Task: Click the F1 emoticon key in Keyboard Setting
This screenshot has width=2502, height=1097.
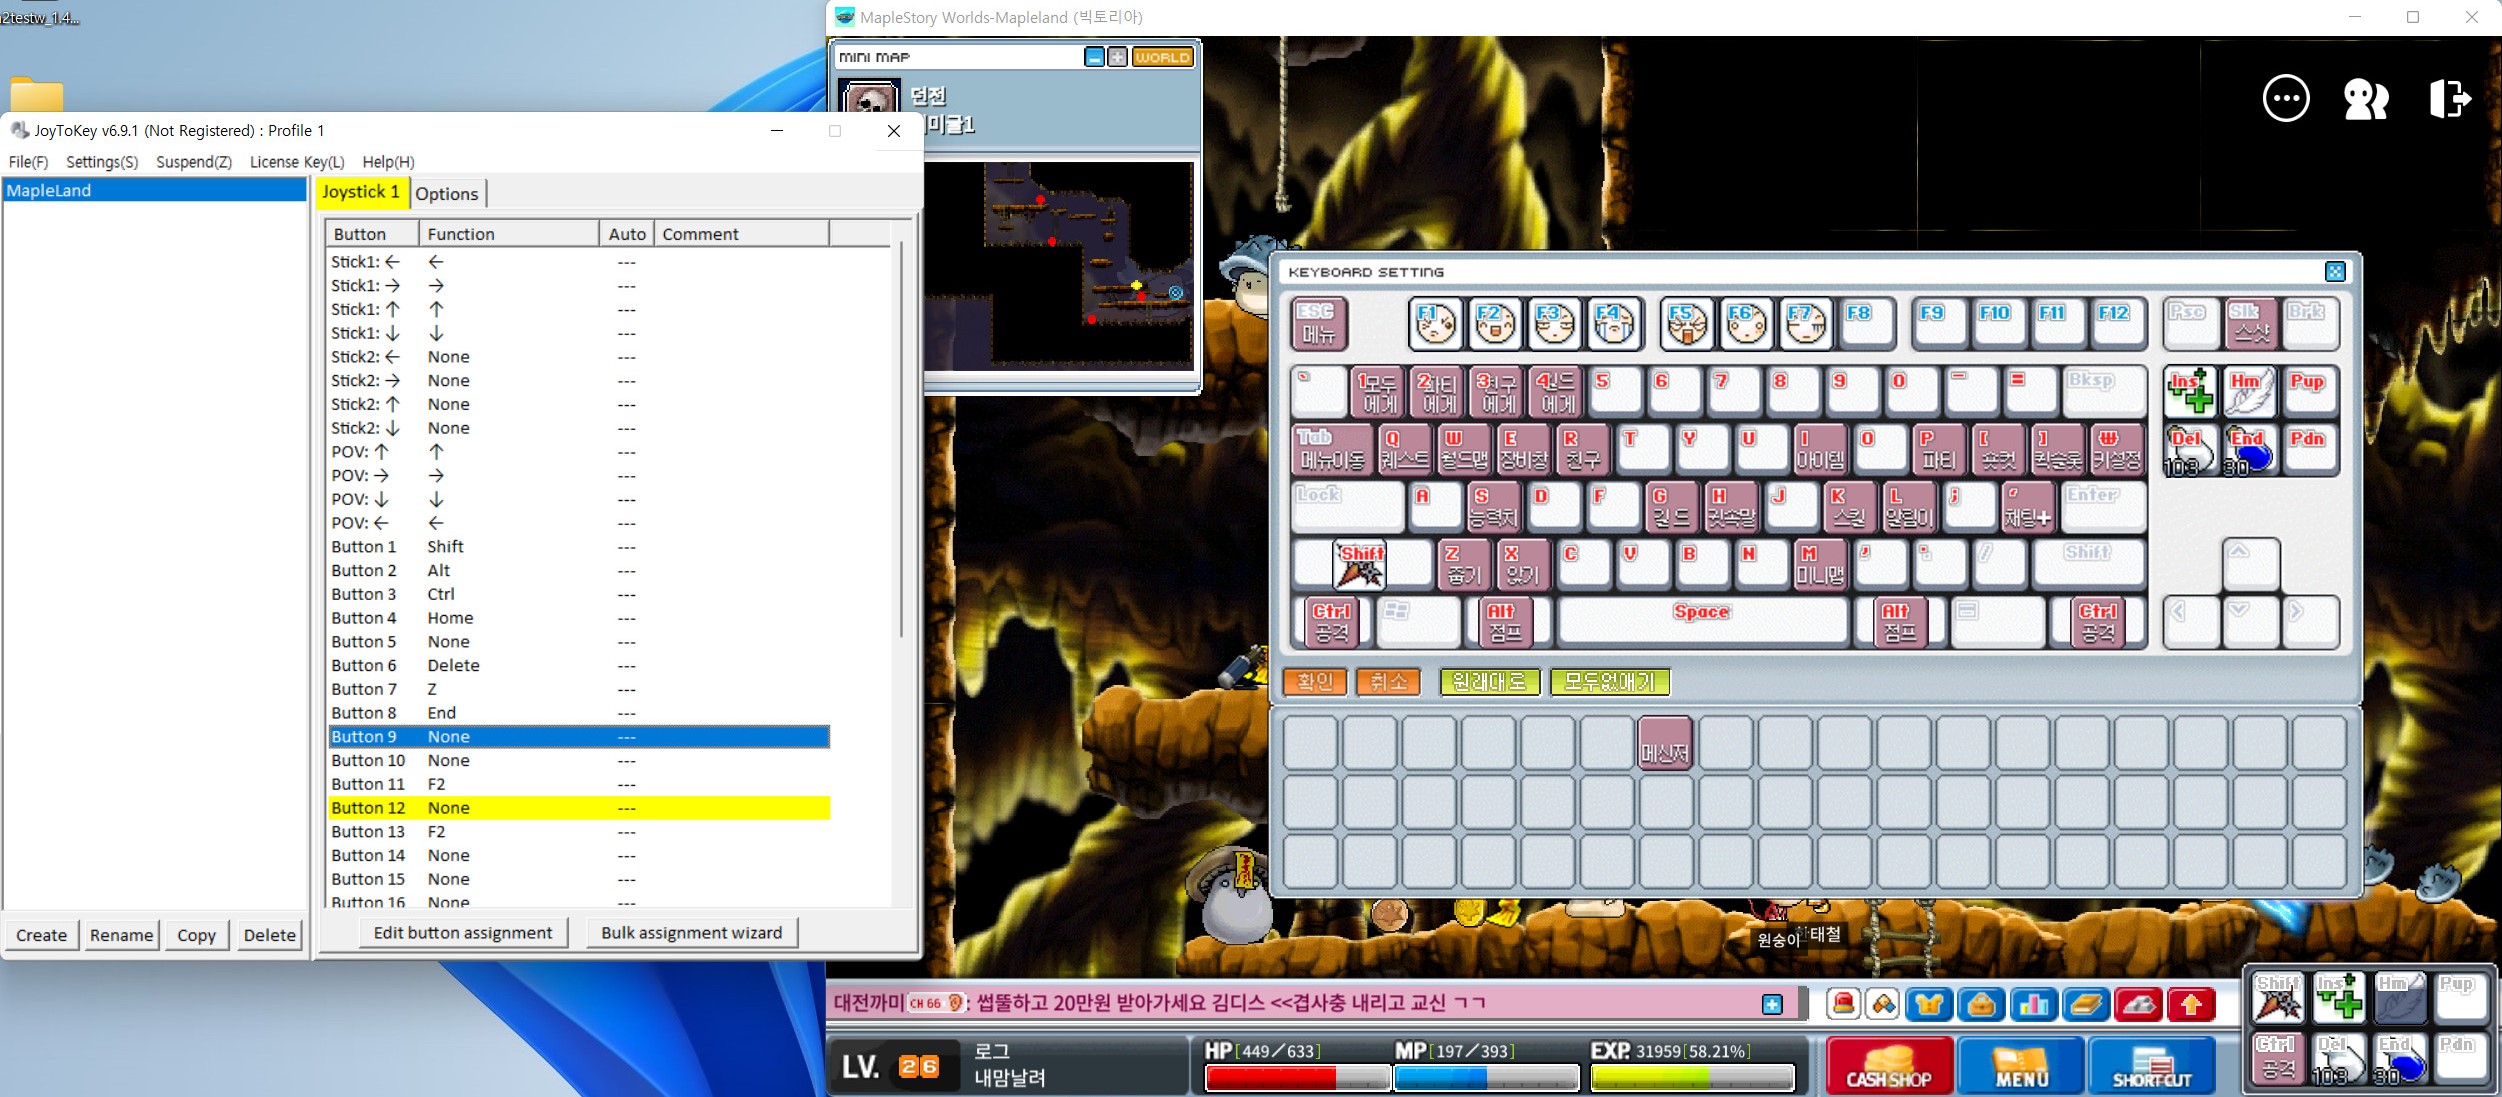Action: click(x=1436, y=325)
